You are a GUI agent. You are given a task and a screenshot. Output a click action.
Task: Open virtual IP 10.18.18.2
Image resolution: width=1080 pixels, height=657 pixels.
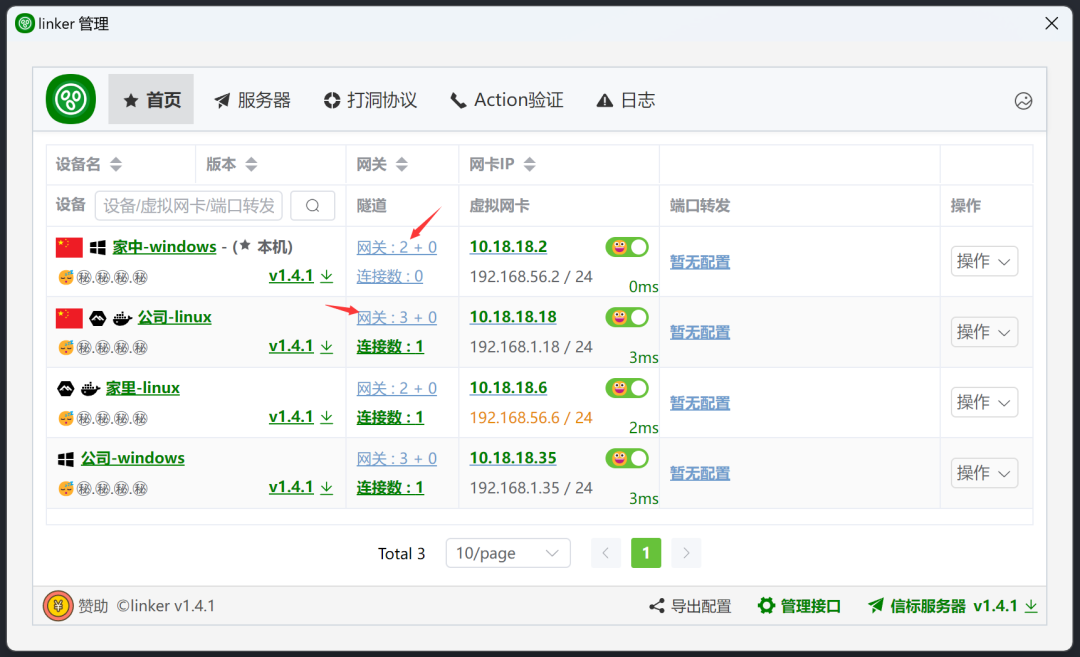508,247
